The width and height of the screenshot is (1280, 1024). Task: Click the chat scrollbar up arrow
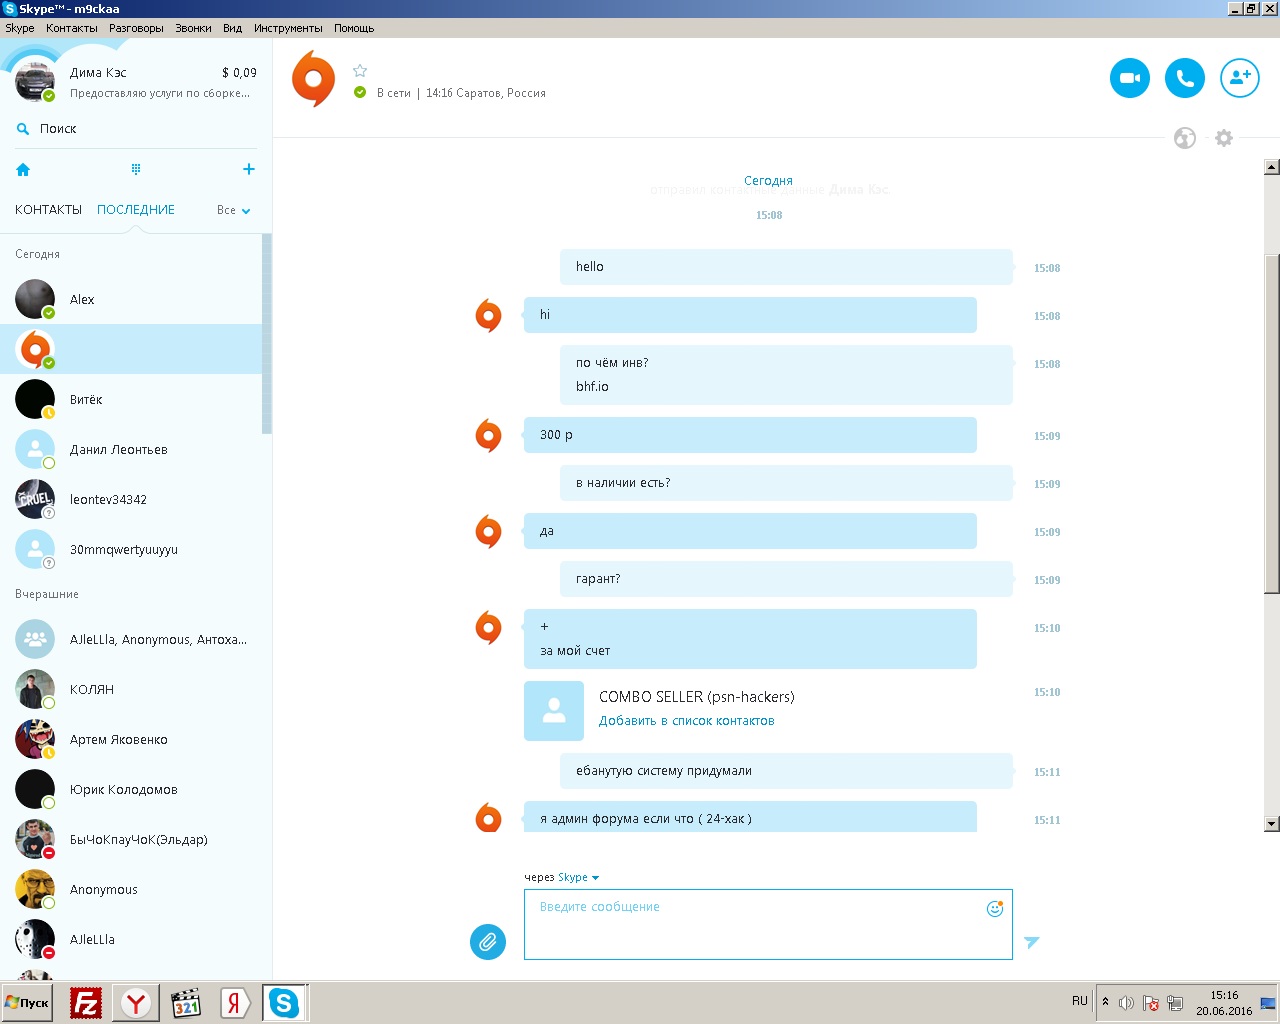1272,167
